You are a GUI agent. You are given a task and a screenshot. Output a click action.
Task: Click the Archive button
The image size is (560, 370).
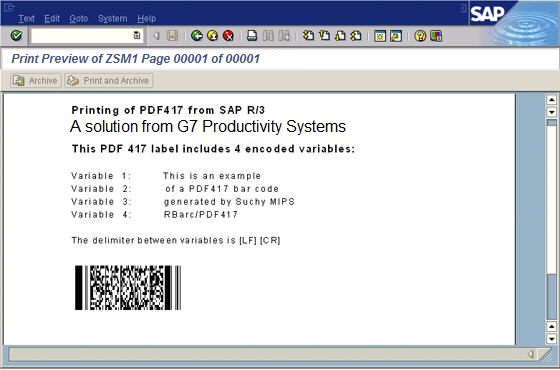(36, 81)
